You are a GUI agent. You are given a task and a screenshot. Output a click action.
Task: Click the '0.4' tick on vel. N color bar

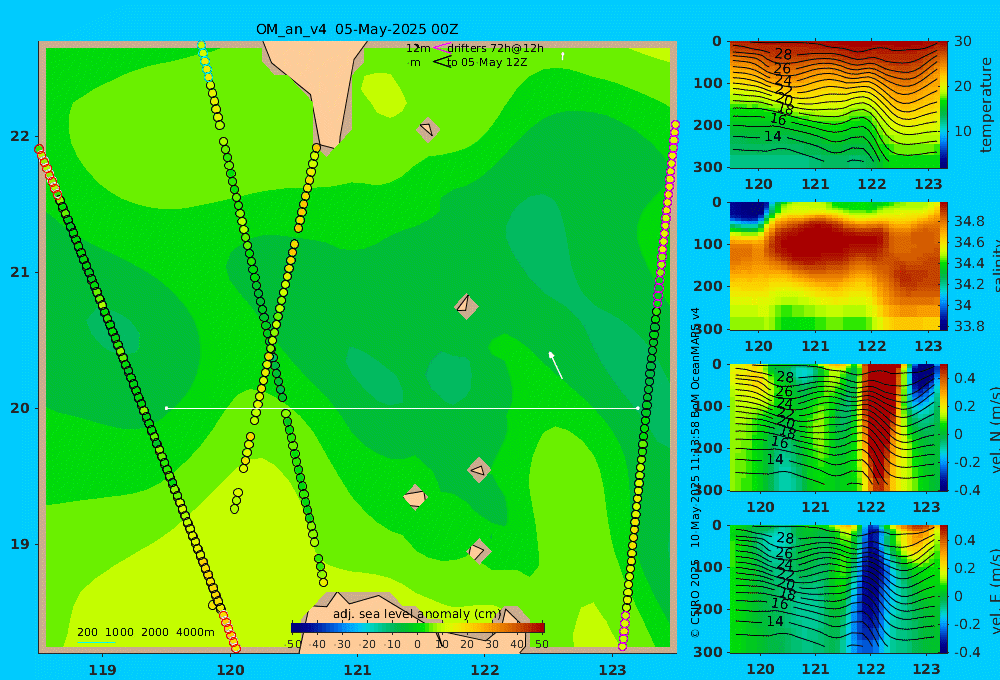click(965, 378)
